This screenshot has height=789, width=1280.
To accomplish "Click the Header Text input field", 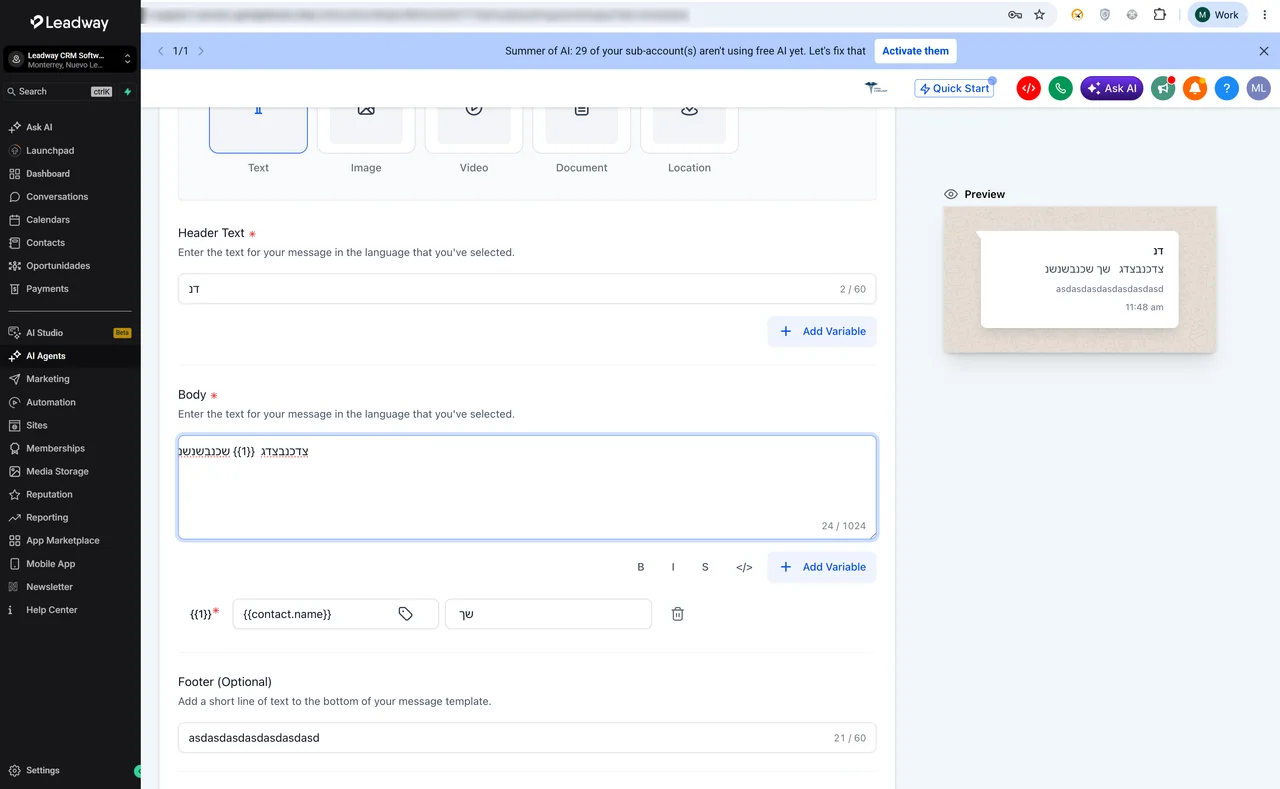I will pyautogui.click(x=527, y=289).
